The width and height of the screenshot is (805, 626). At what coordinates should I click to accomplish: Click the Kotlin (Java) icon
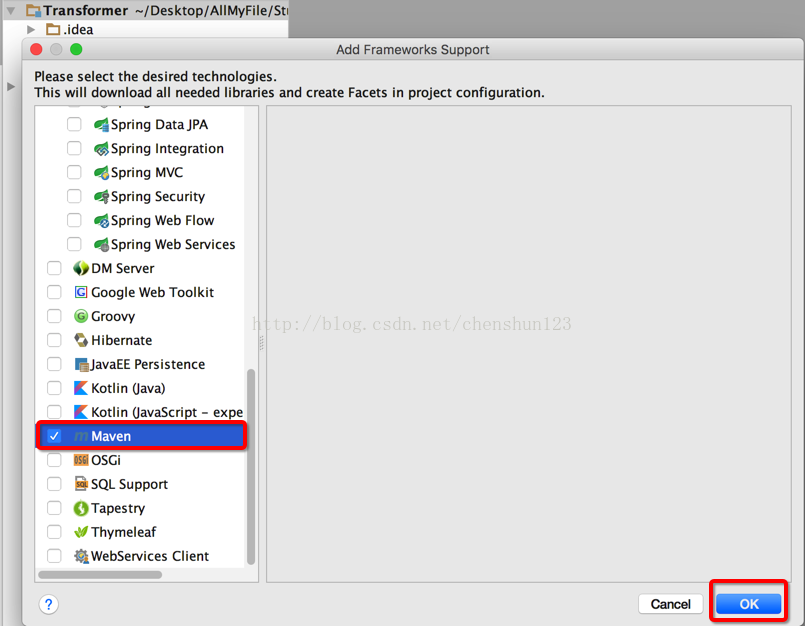81,388
